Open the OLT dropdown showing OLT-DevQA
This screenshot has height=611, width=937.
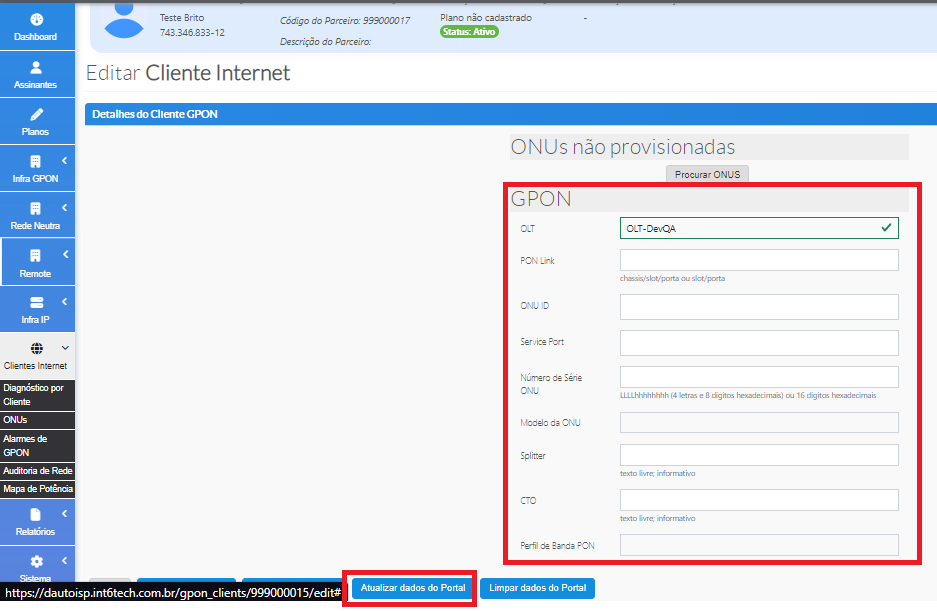(x=758, y=228)
